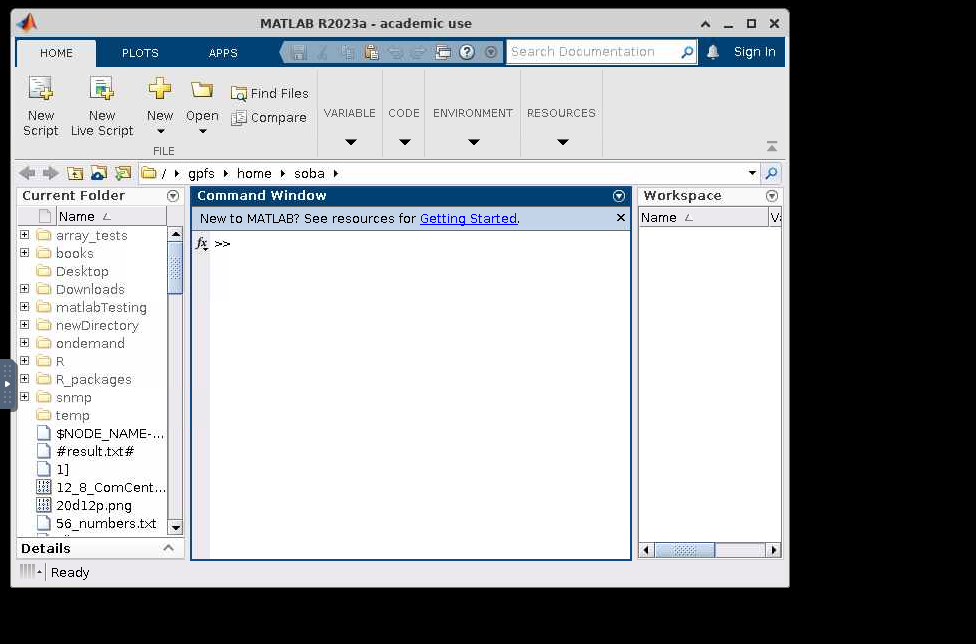
Task: Click the Browse for folder icon
Action: [99, 173]
